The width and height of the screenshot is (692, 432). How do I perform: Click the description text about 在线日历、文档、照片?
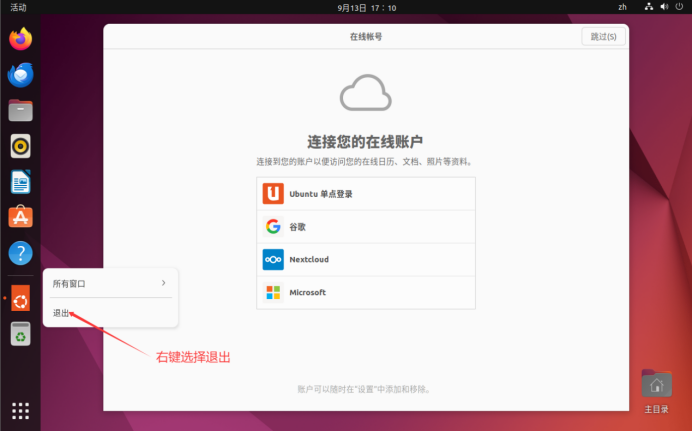tap(365, 162)
